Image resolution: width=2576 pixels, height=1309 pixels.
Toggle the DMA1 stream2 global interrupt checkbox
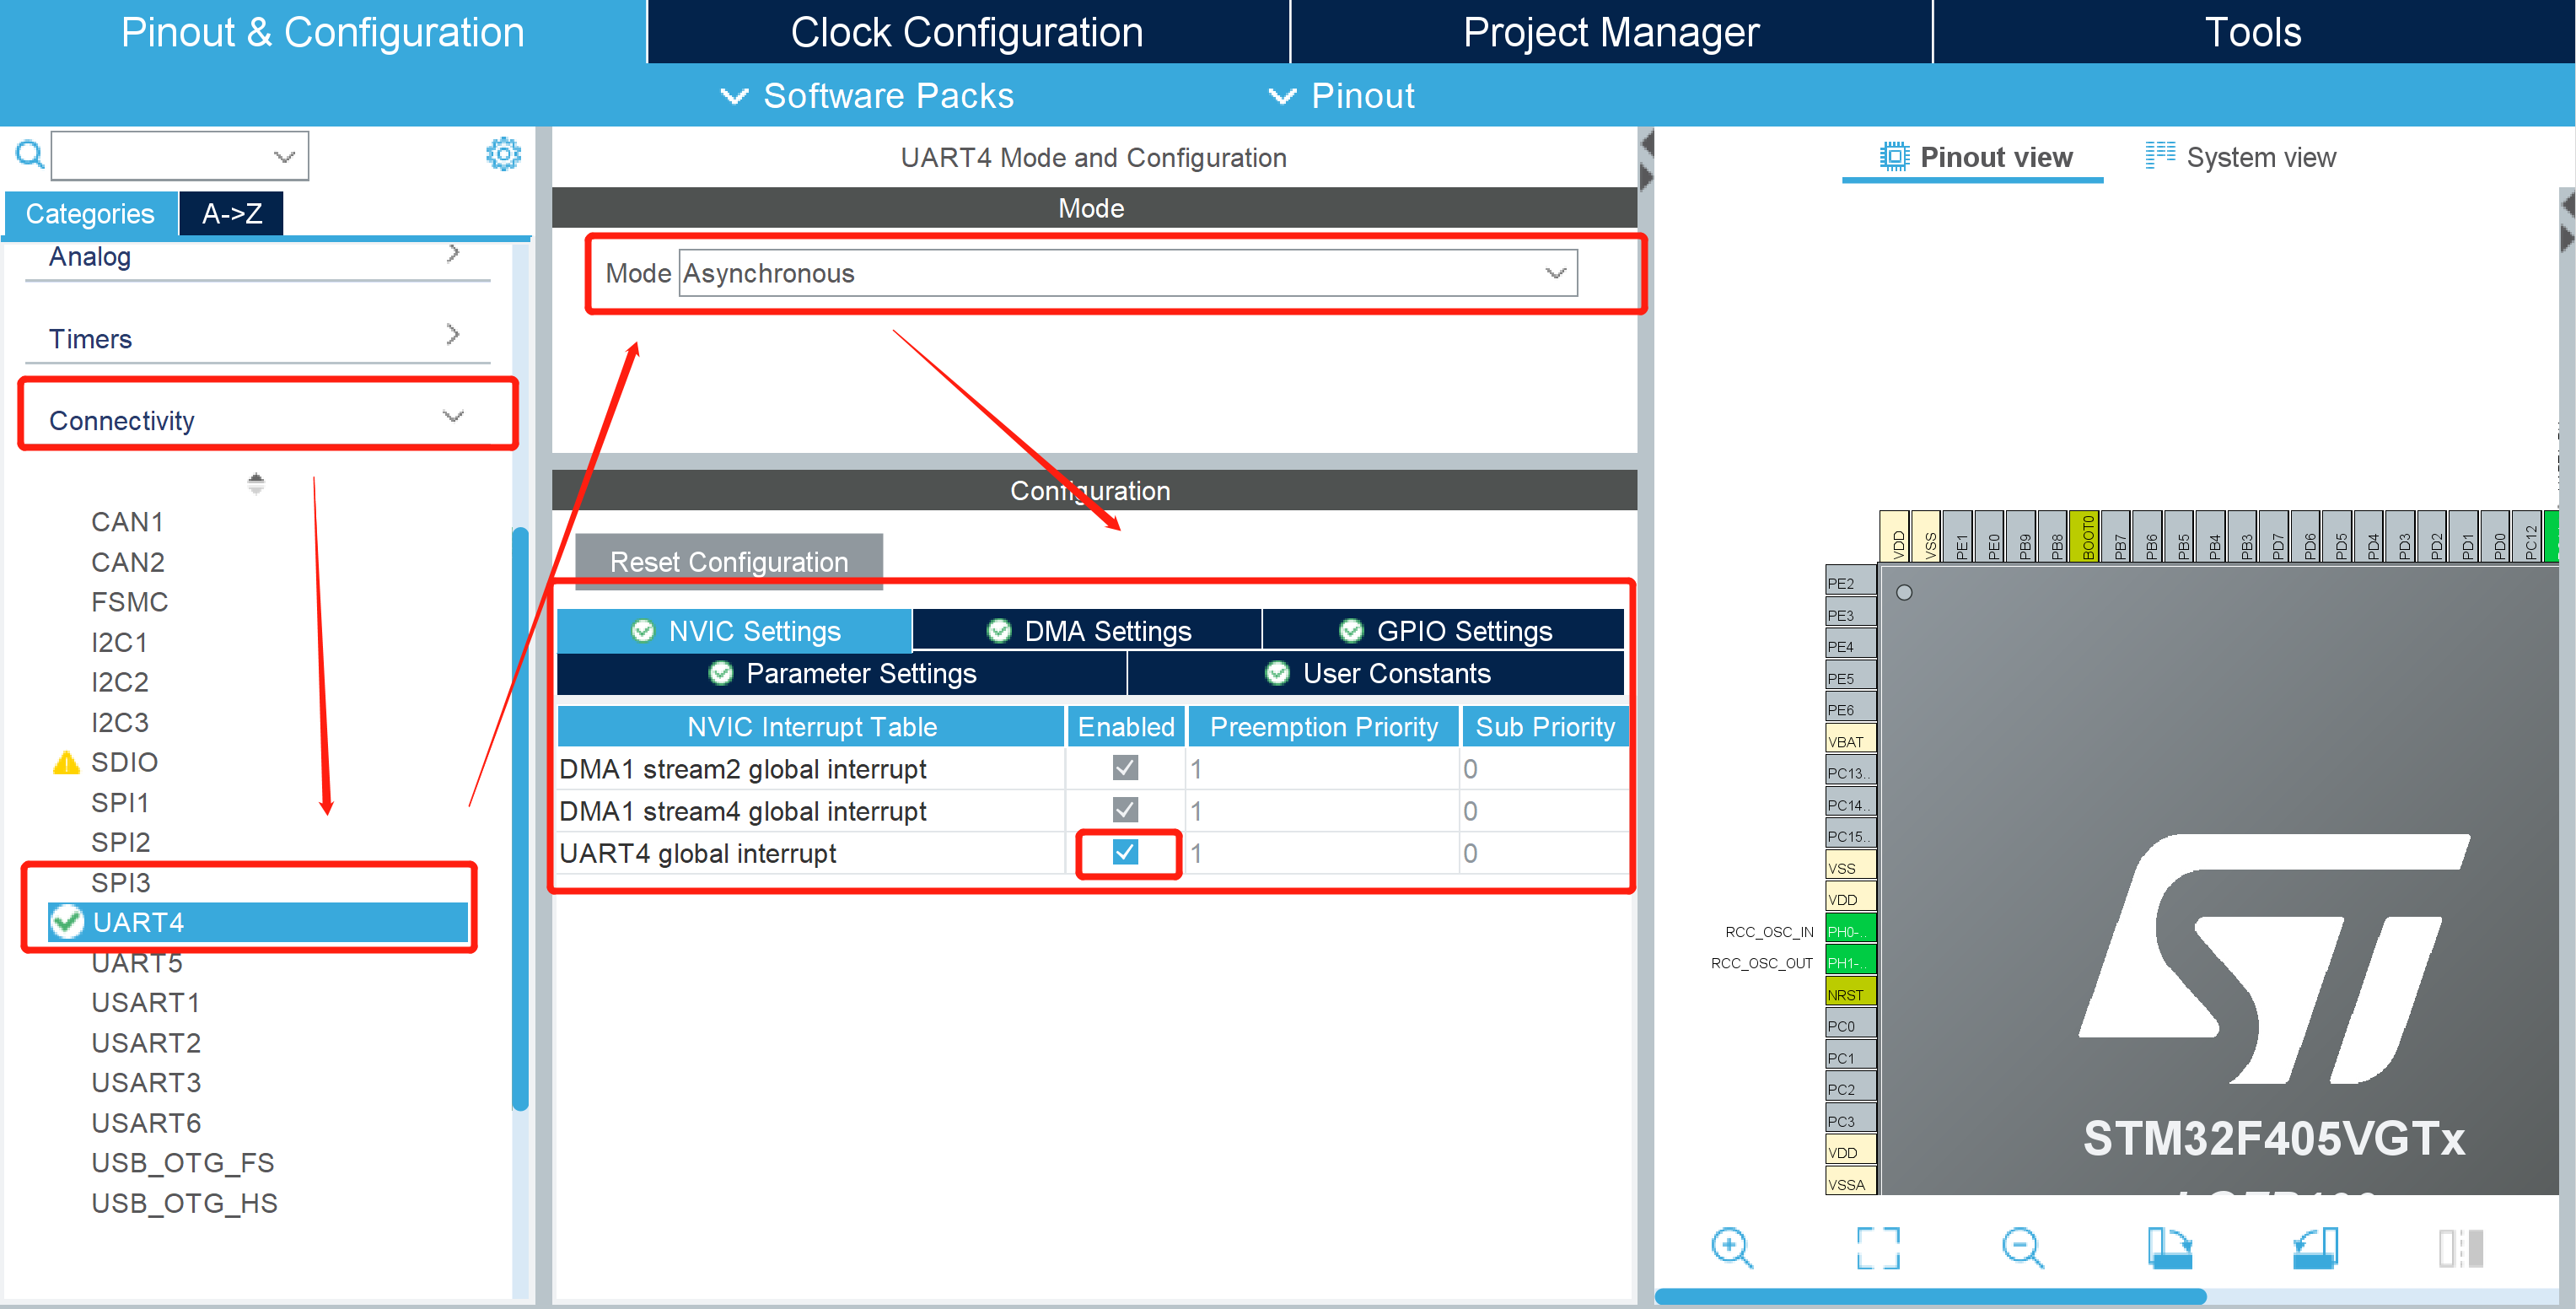coord(1125,768)
